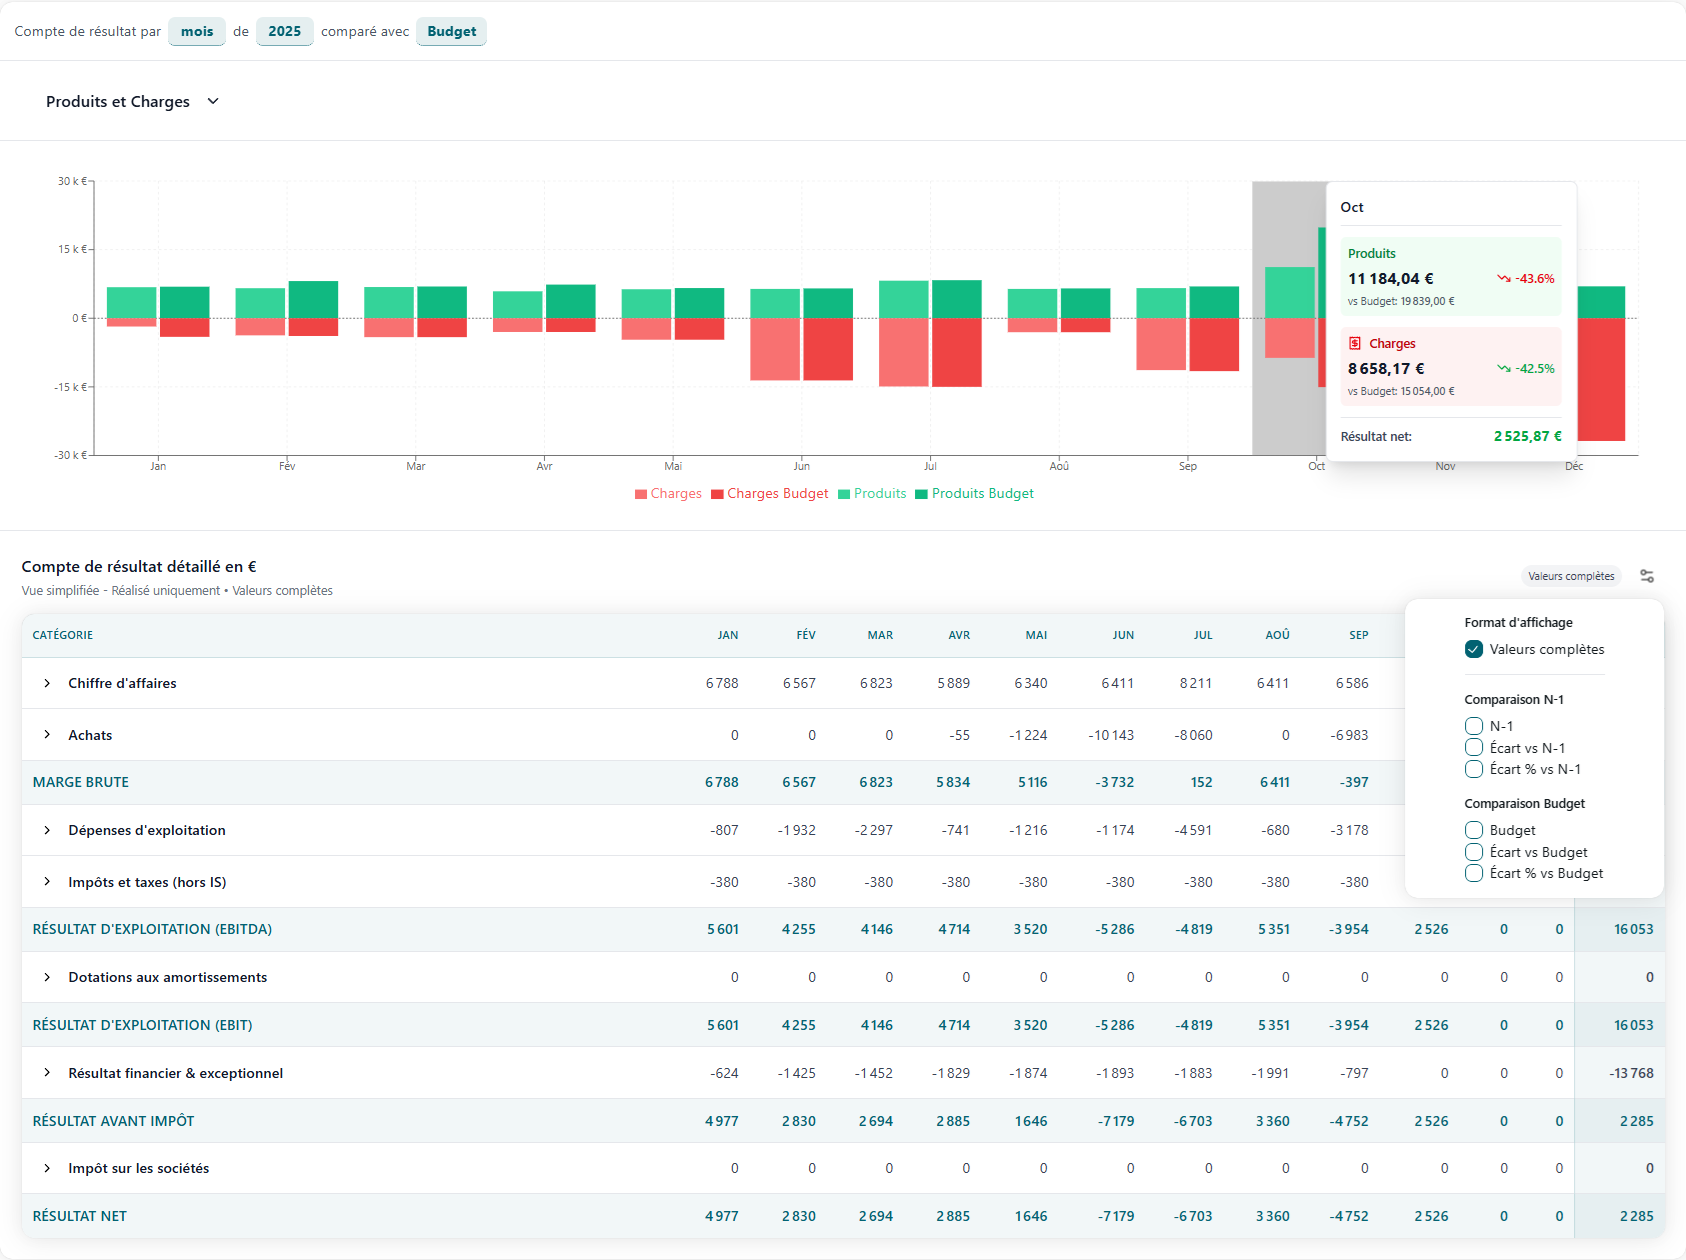Expand Résultat financier & exceptionnel row
This screenshot has width=1686, height=1260.
(x=47, y=1073)
